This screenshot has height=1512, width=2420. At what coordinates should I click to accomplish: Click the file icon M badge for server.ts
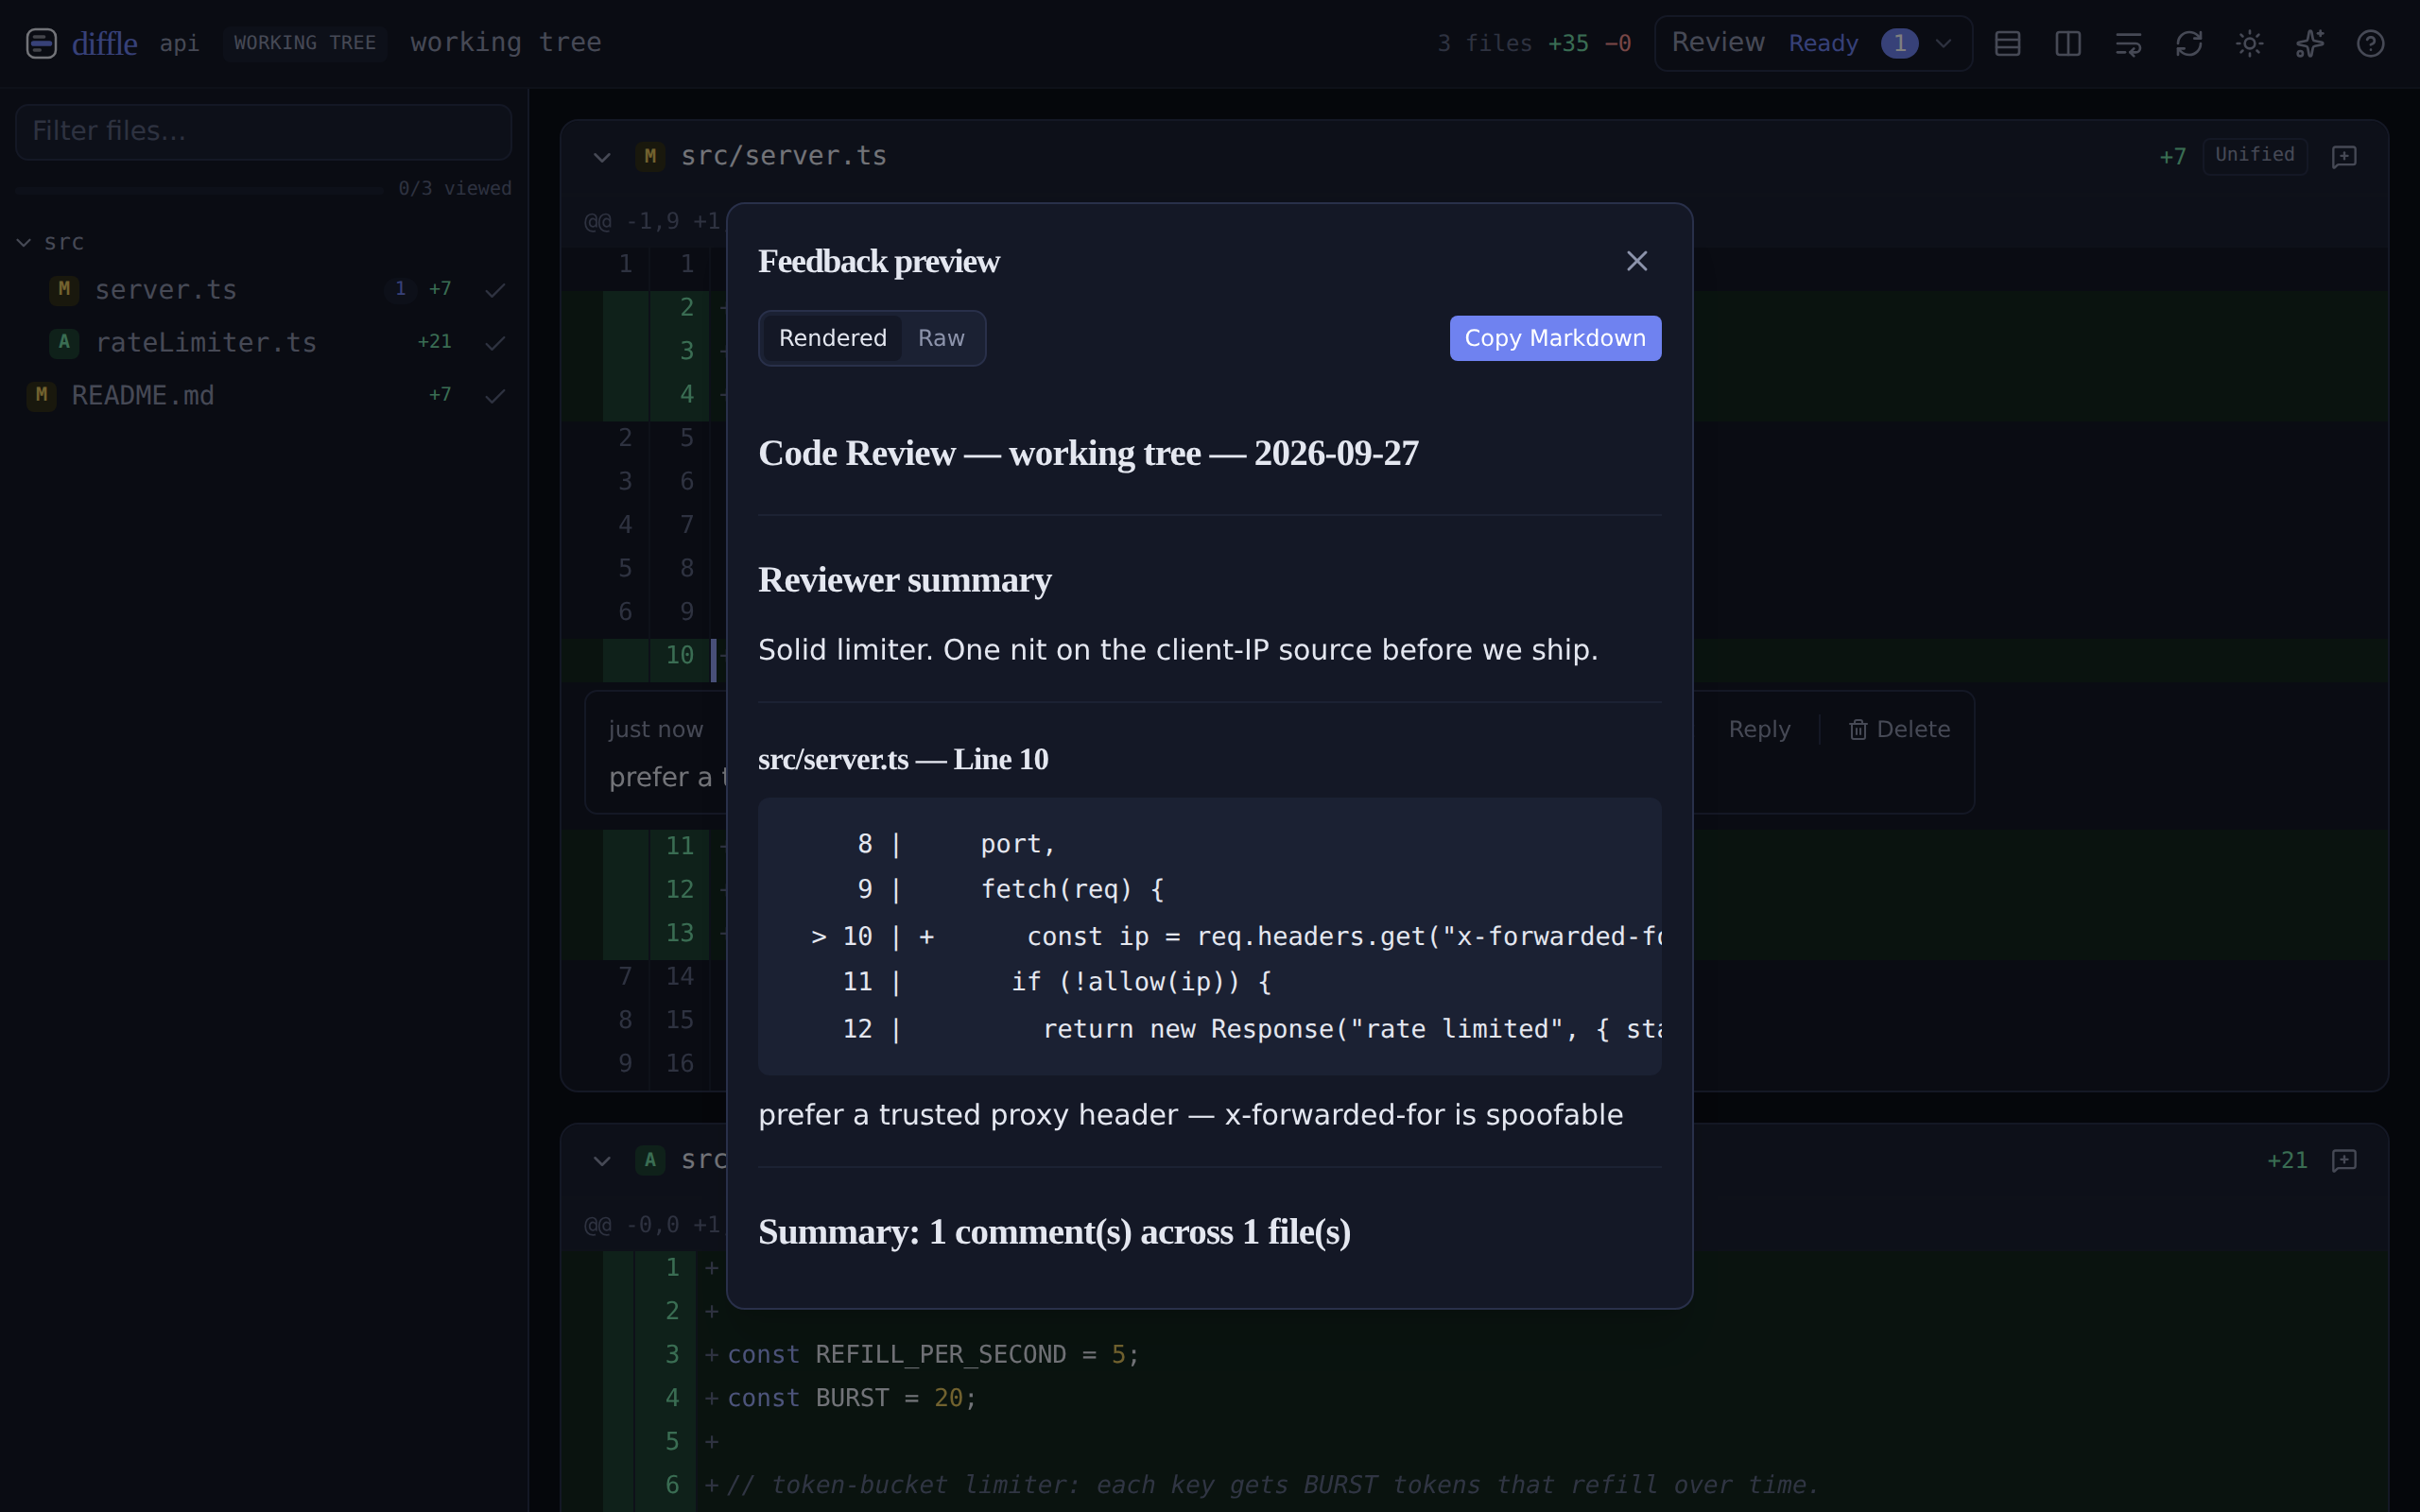pos(64,289)
